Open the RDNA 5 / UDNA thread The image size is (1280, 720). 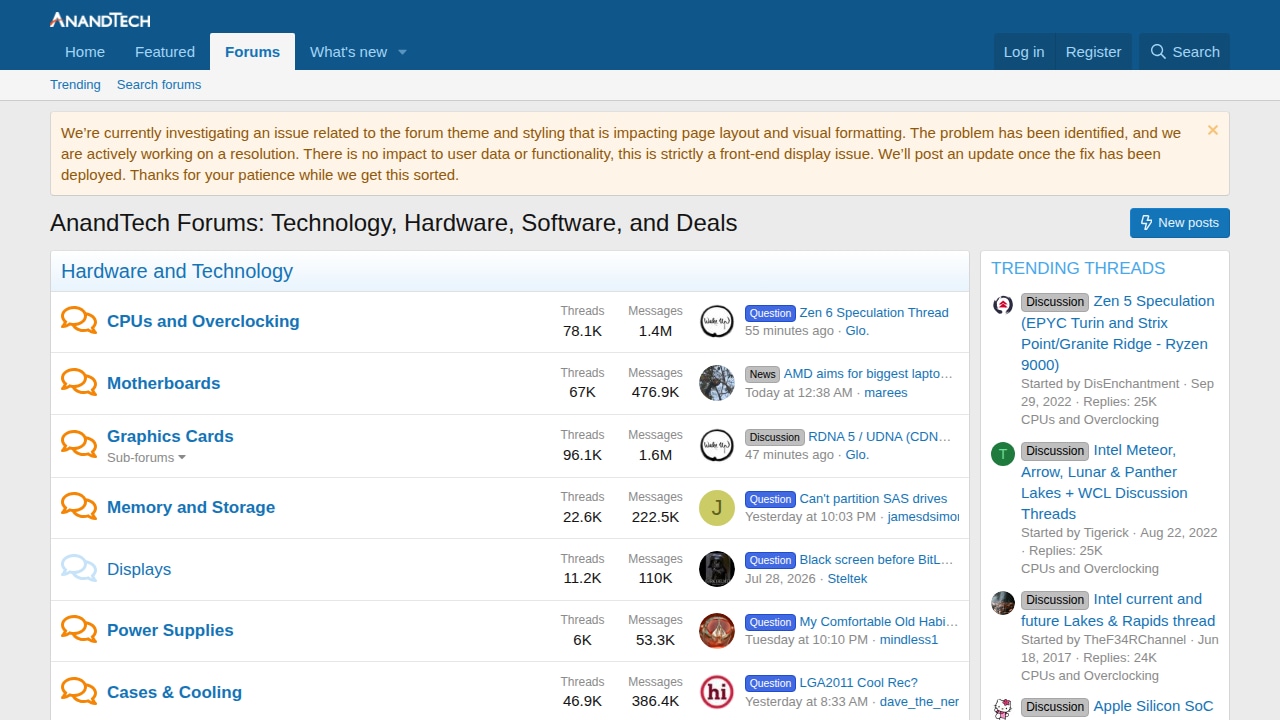881,437
